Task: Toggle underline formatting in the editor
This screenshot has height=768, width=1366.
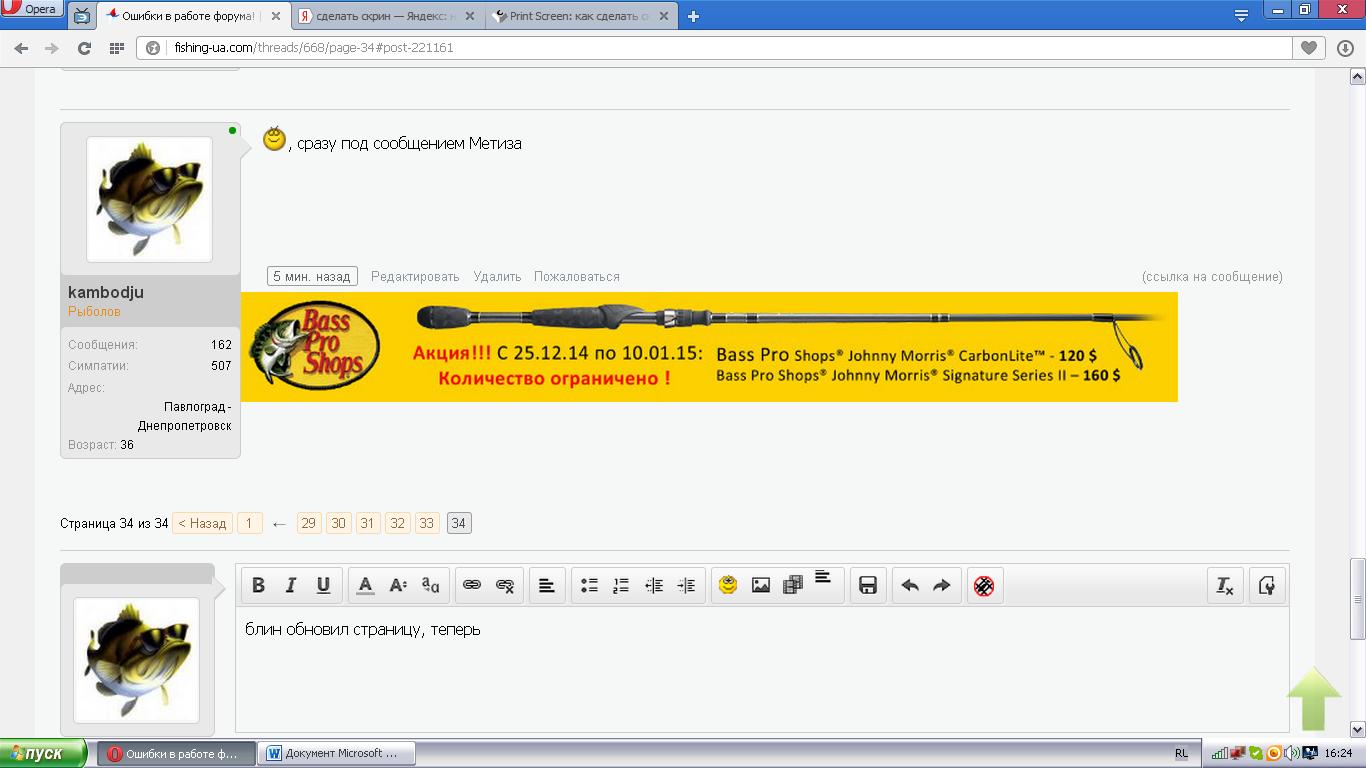Action: tap(323, 586)
